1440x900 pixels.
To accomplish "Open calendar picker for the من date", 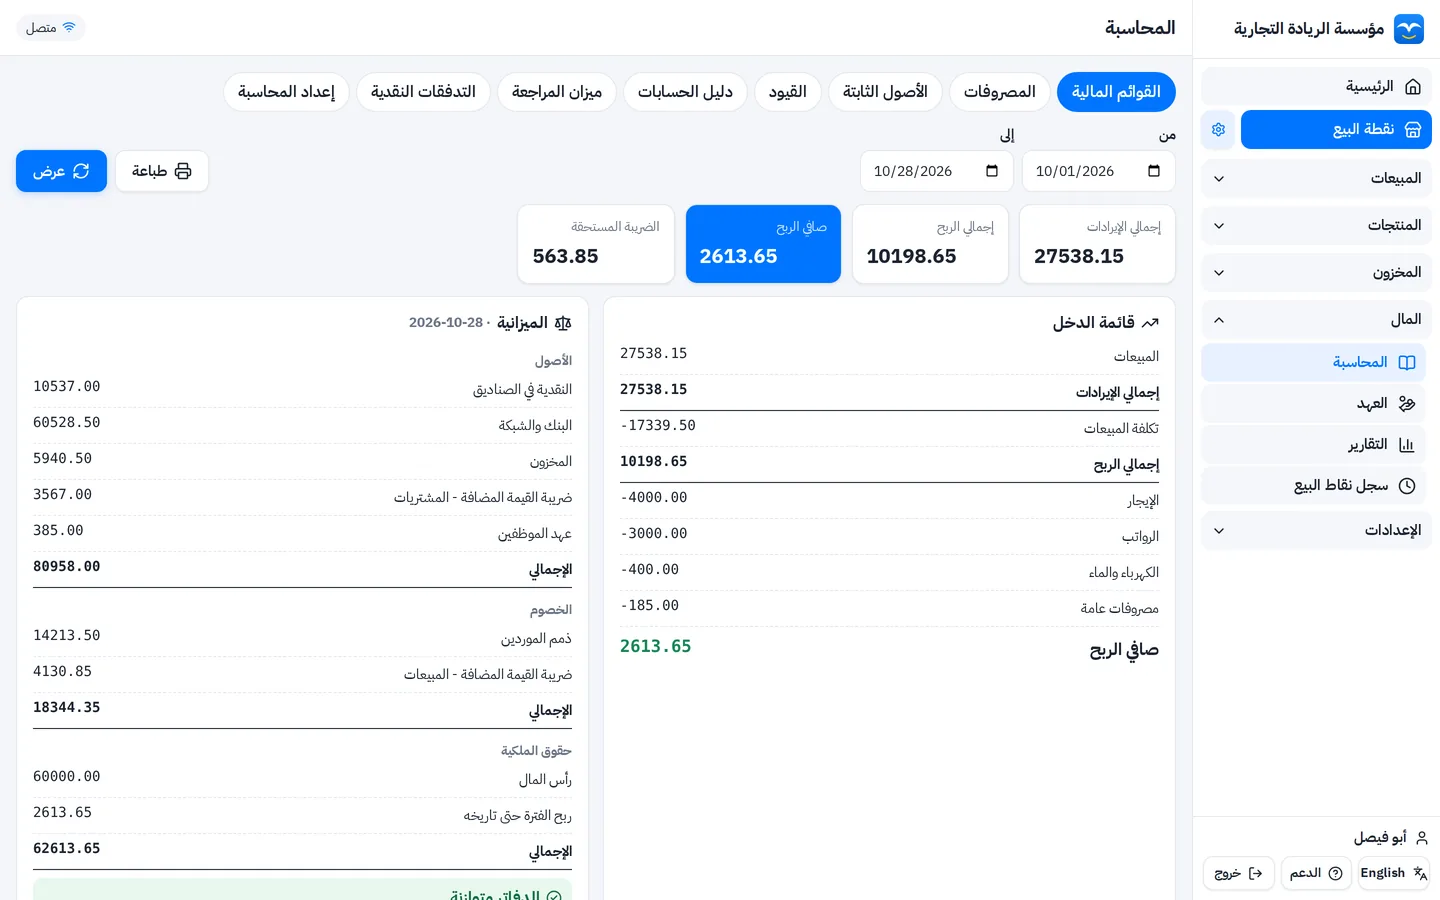I will point(1154,171).
